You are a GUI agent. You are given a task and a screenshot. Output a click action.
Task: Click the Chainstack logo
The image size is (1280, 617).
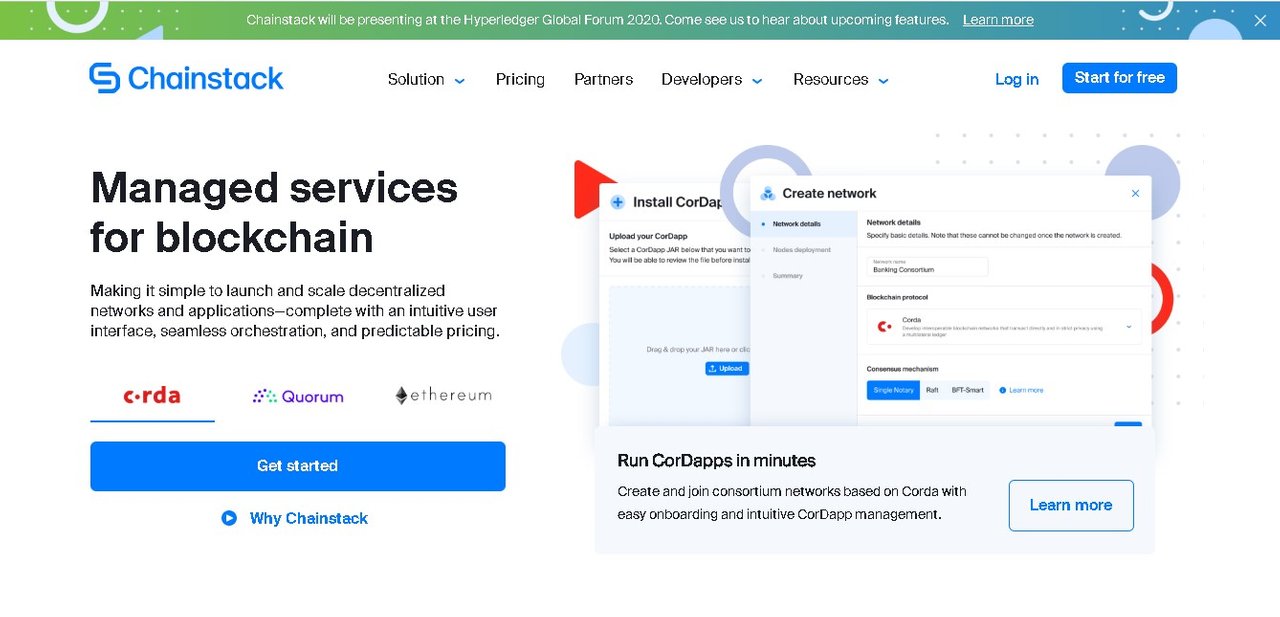pos(186,78)
